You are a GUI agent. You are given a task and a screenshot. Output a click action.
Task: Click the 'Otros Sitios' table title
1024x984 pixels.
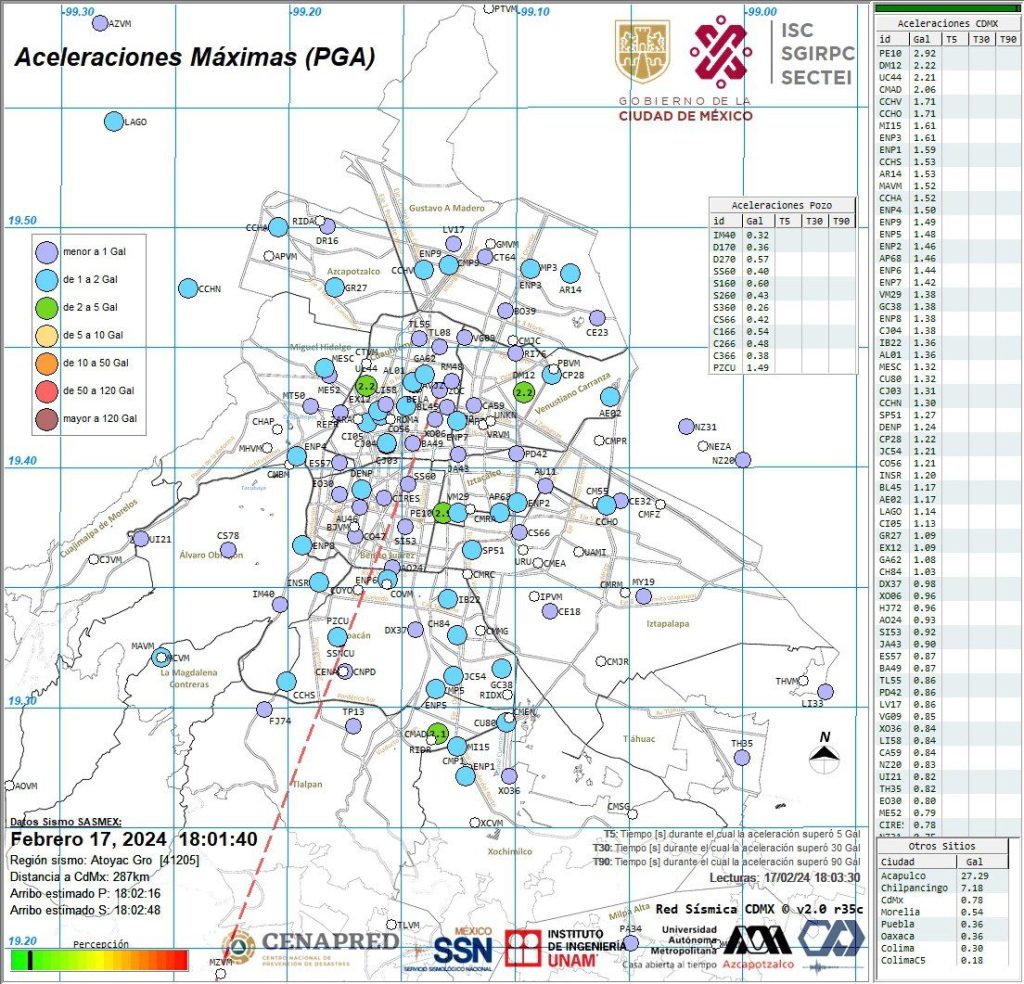point(941,846)
